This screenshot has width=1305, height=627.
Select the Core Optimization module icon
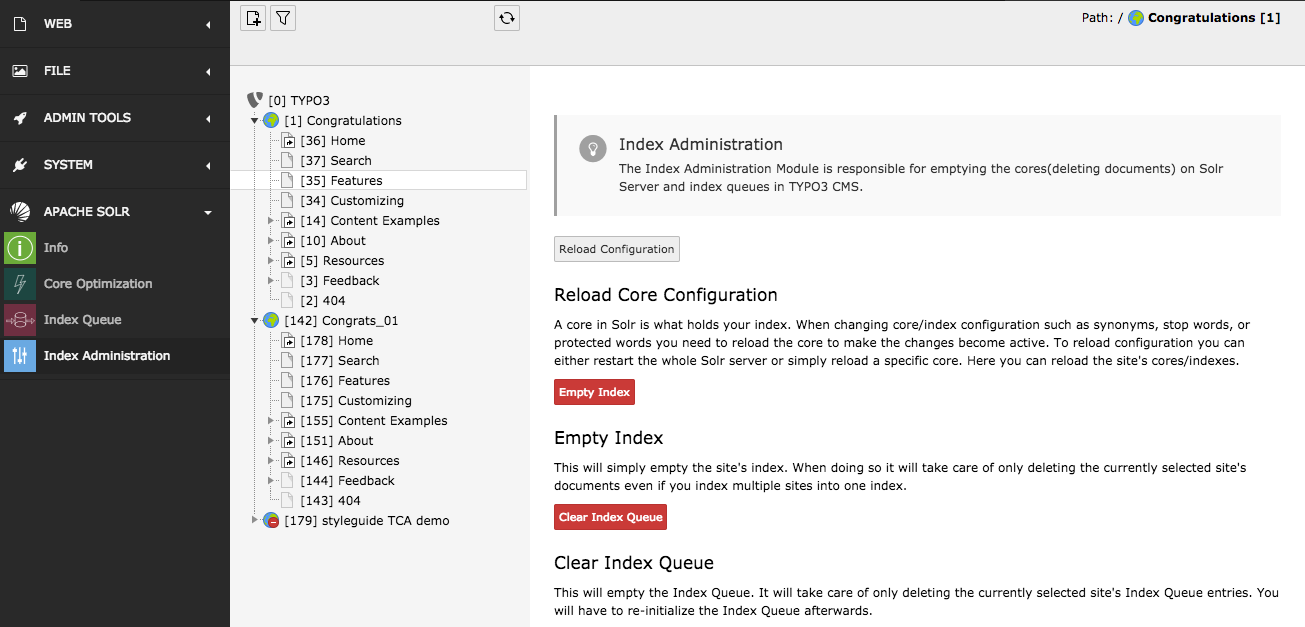(20, 284)
